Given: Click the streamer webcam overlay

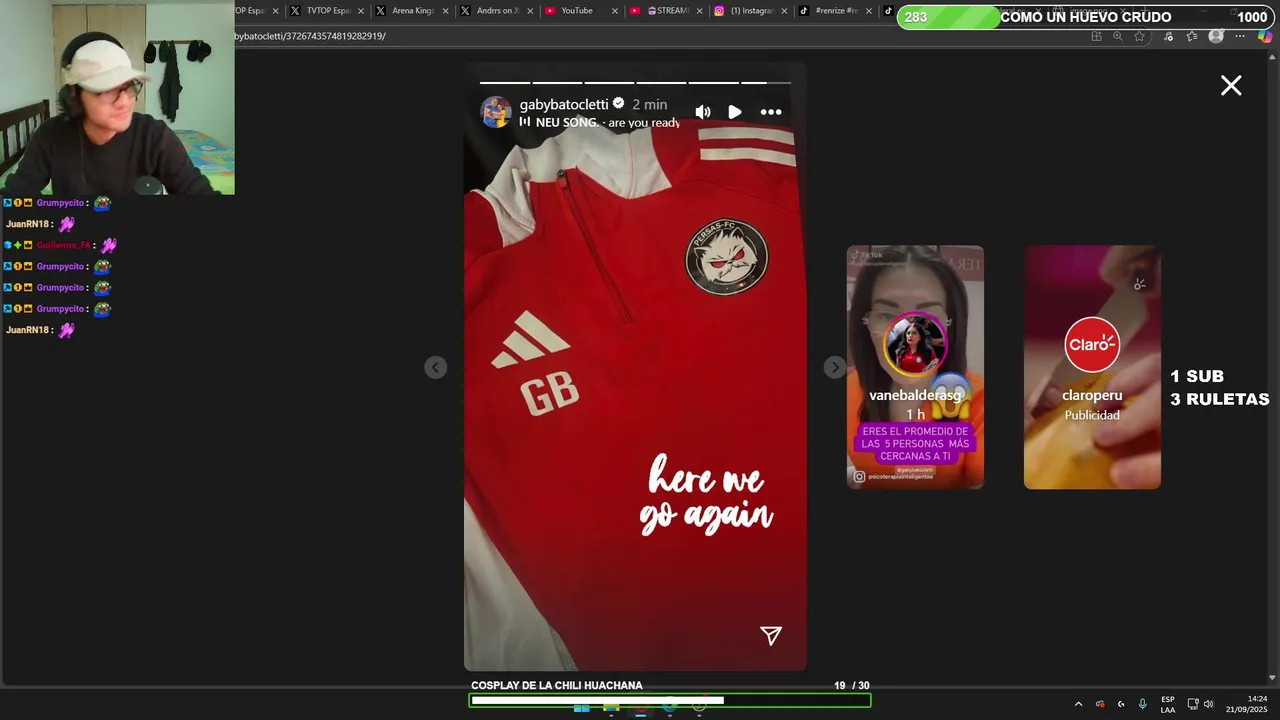Looking at the screenshot, I should click(x=117, y=97).
